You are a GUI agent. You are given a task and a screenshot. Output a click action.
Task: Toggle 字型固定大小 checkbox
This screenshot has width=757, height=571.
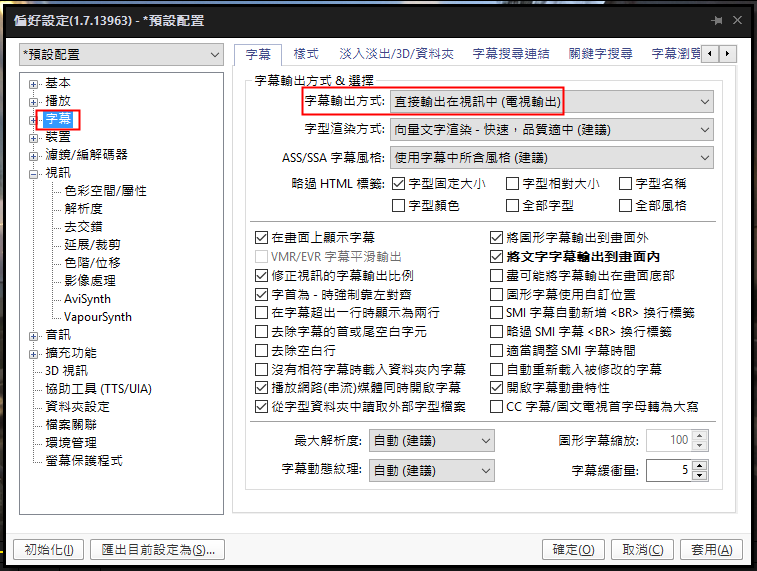pos(398,184)
